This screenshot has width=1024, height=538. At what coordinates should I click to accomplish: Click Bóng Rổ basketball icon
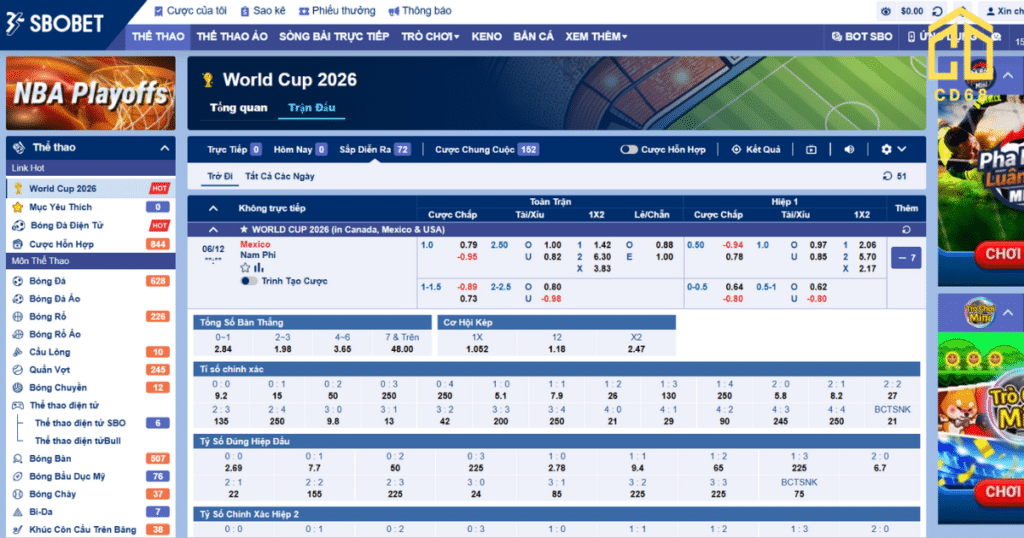point(18,316)
